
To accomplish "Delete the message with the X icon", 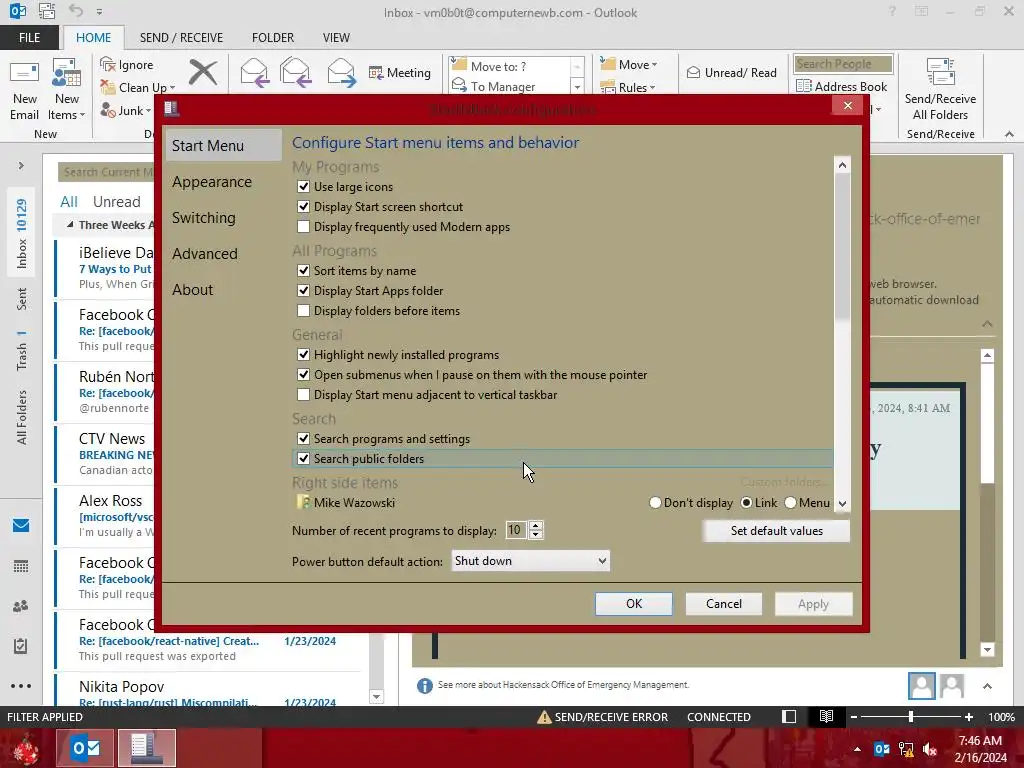I will pos(203,72).
